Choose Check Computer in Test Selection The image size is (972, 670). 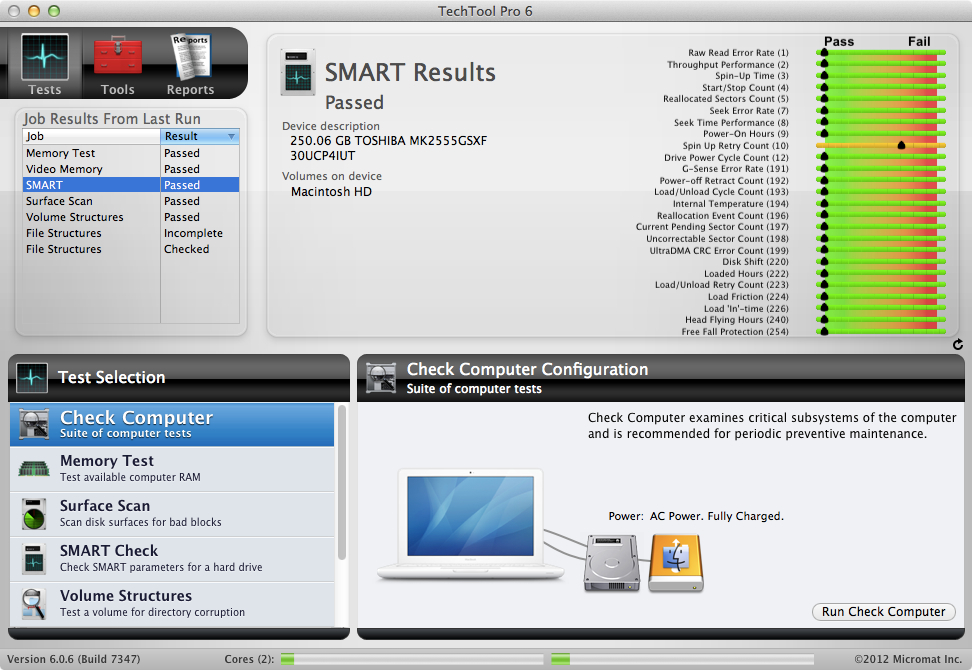[172, 425]
